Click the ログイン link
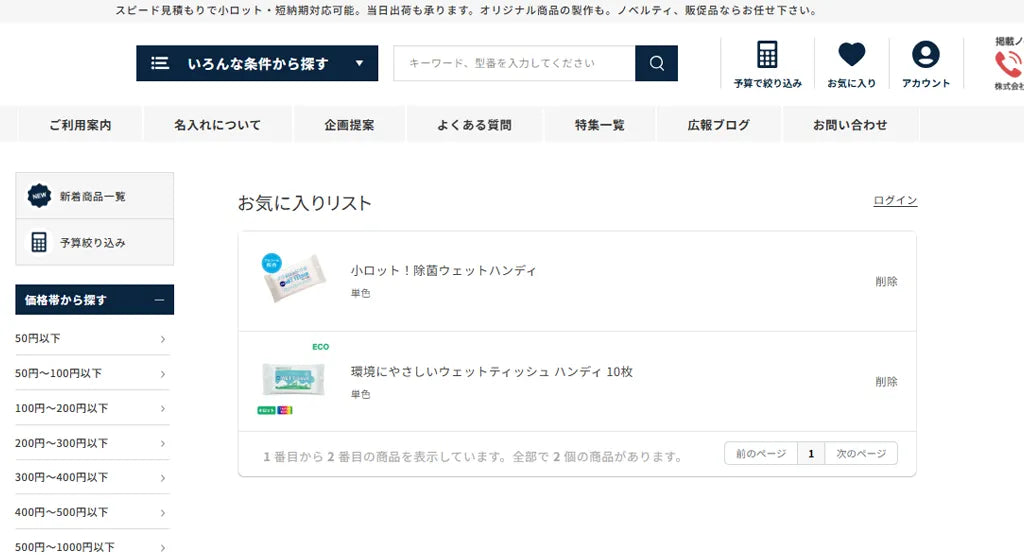Screen dimensions: 1024x555 click(x=895, y=200)
